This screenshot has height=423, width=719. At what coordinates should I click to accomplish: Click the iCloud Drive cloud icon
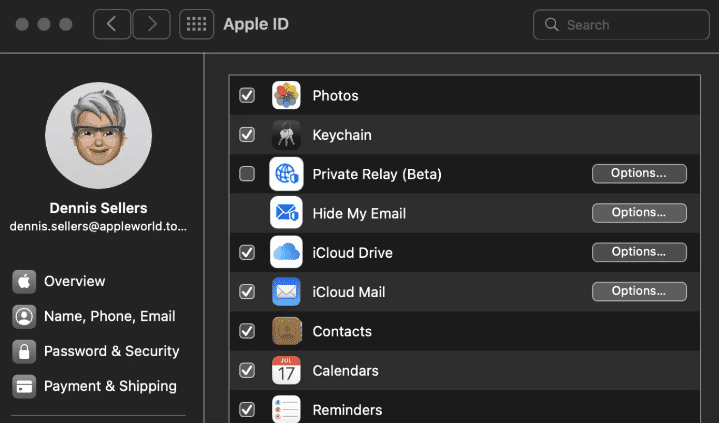(286, 252)
